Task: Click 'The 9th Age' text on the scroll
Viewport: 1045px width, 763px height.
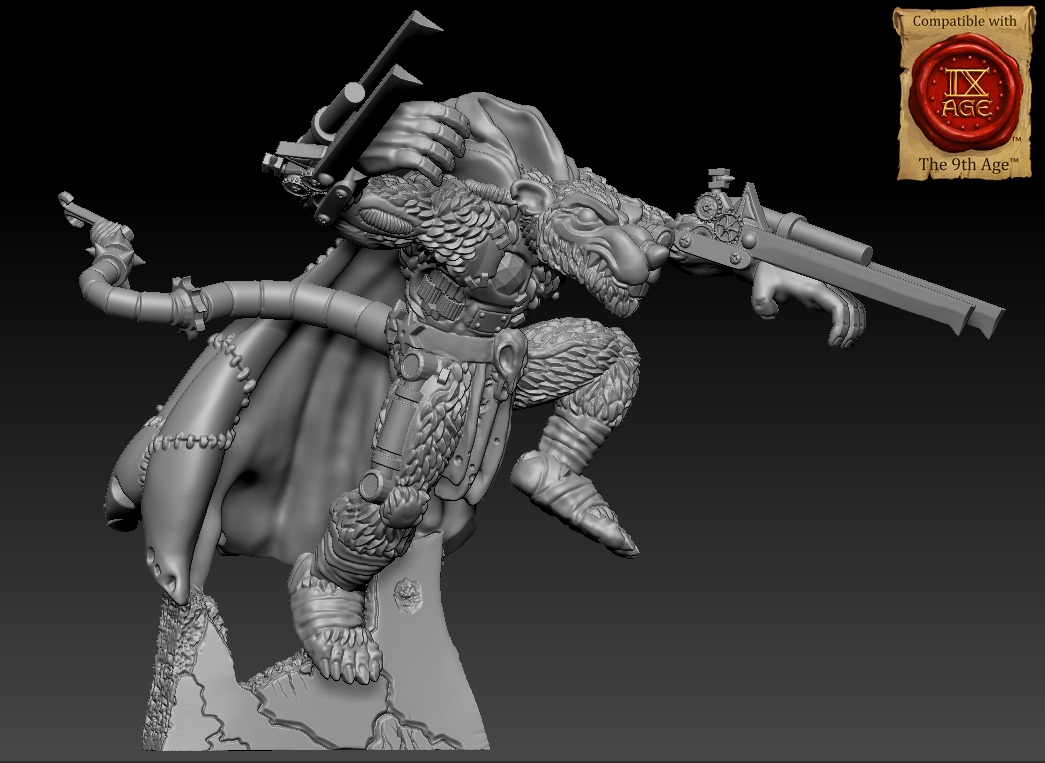Action: point(968,164)
